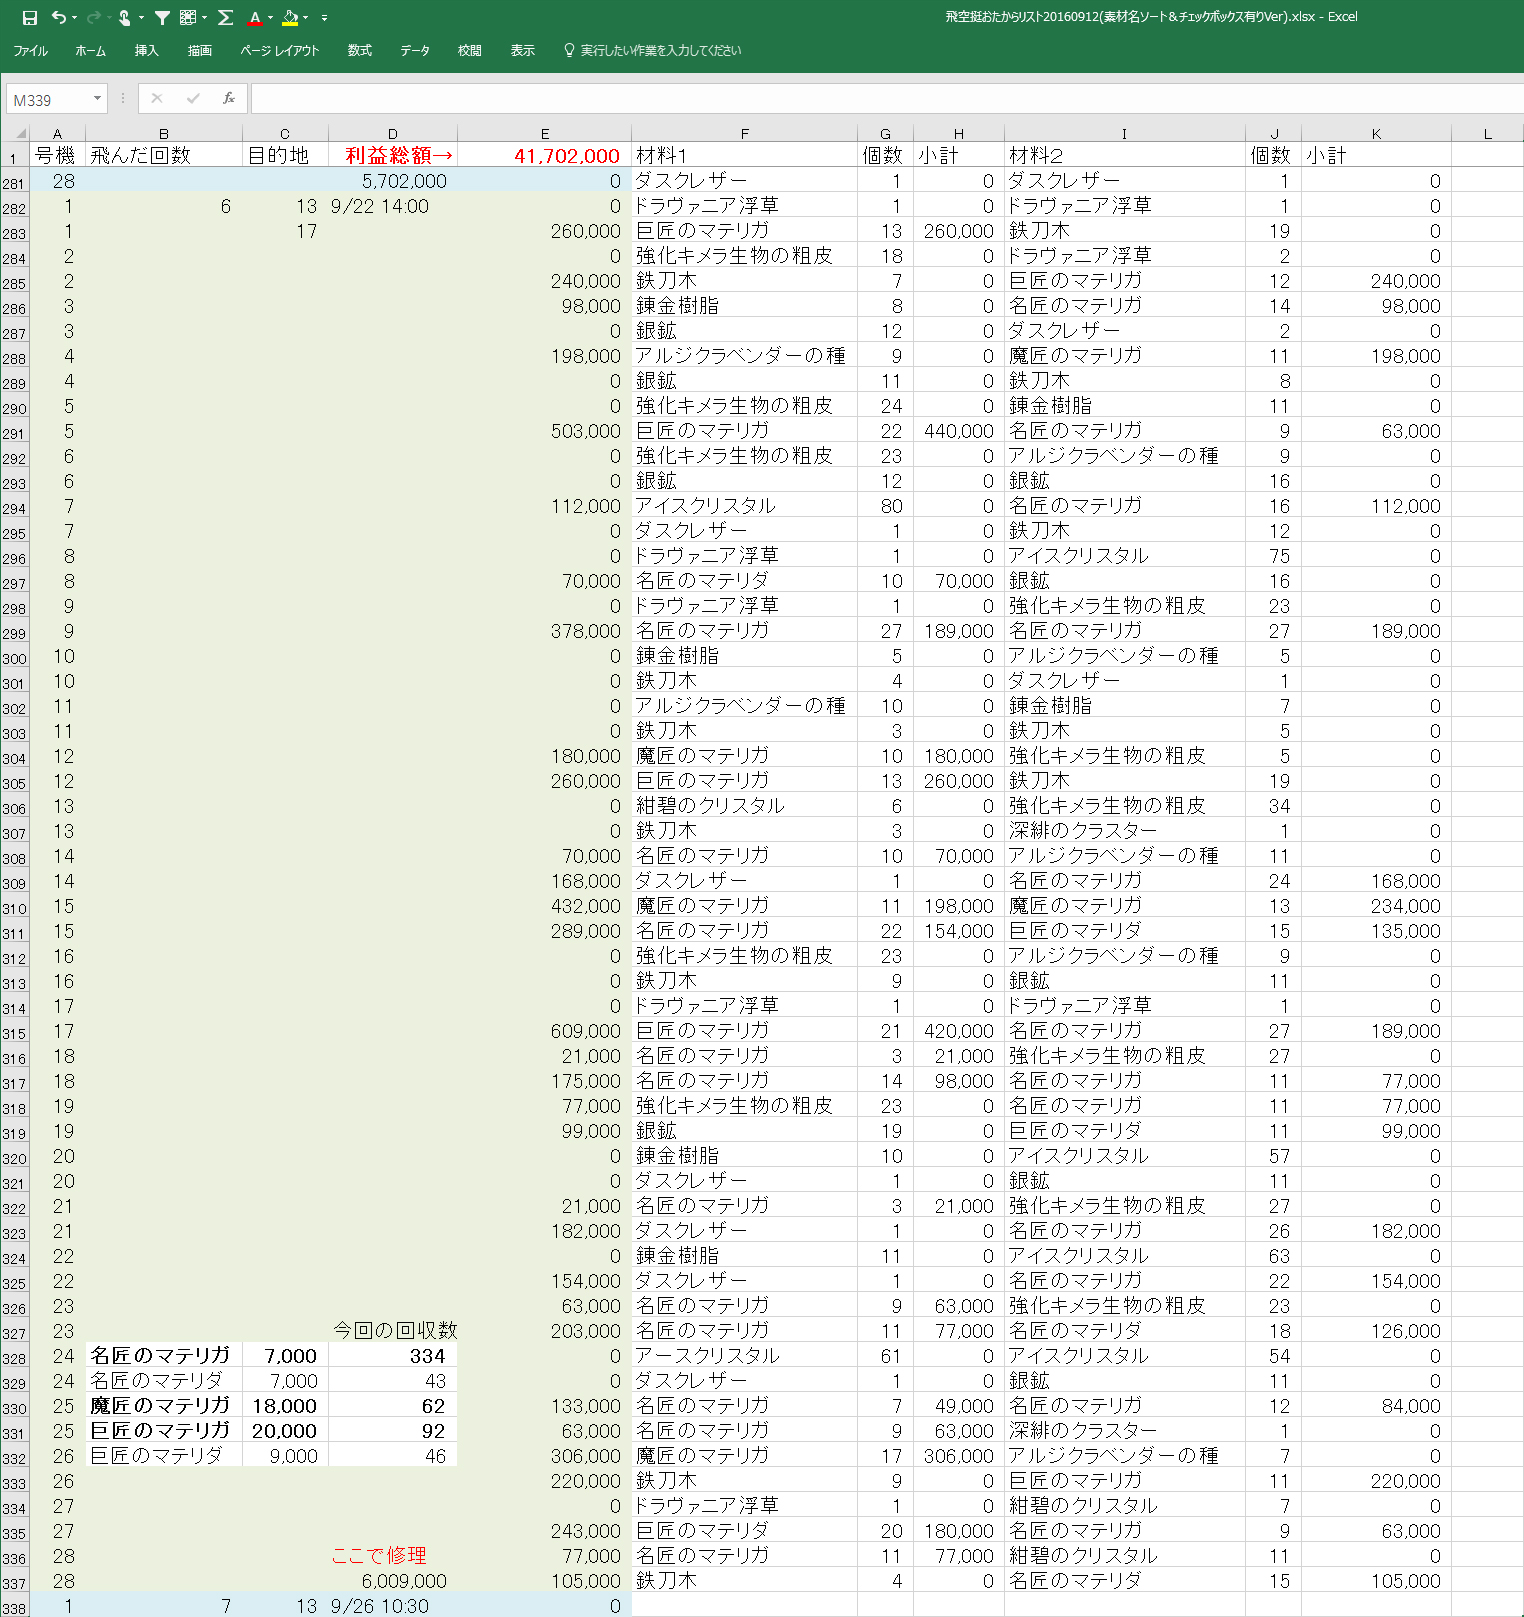The width and height of the screenshot is (1524, 1617).
Task: Open Customize Quick Access Toolbar menu
Action: [x=324, y=18]
